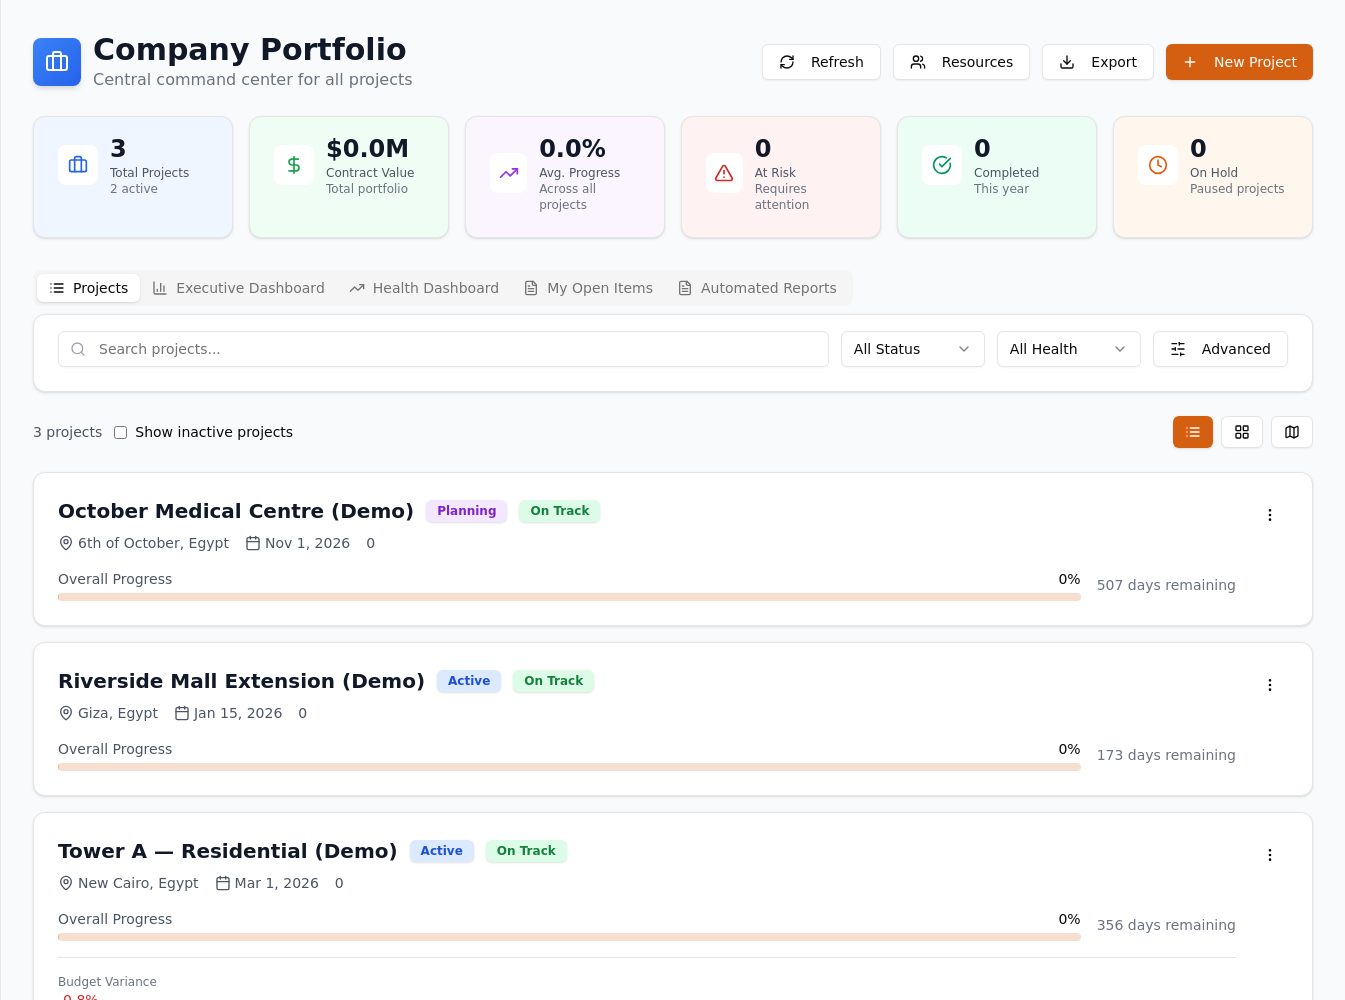Switch to grid view layout
Screen dimensions: 1345x1000
(x=1242, y=432)
